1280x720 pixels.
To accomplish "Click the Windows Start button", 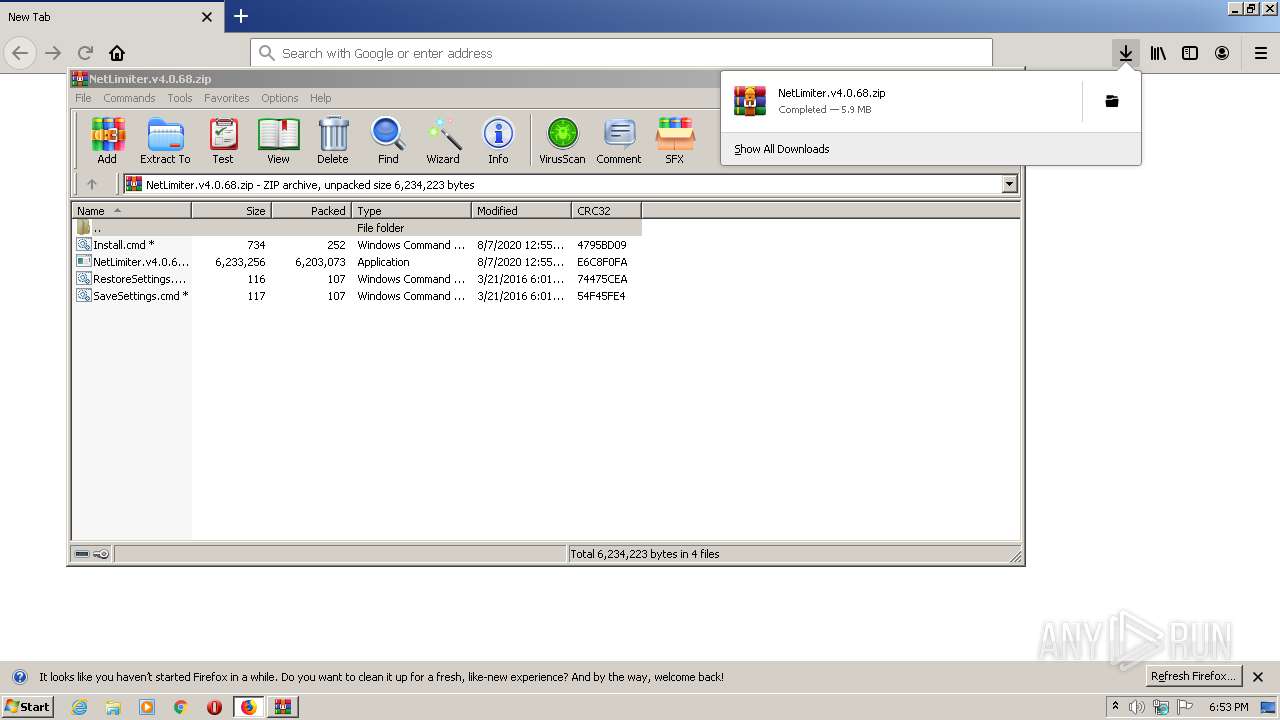I will [x=27, y=707].
